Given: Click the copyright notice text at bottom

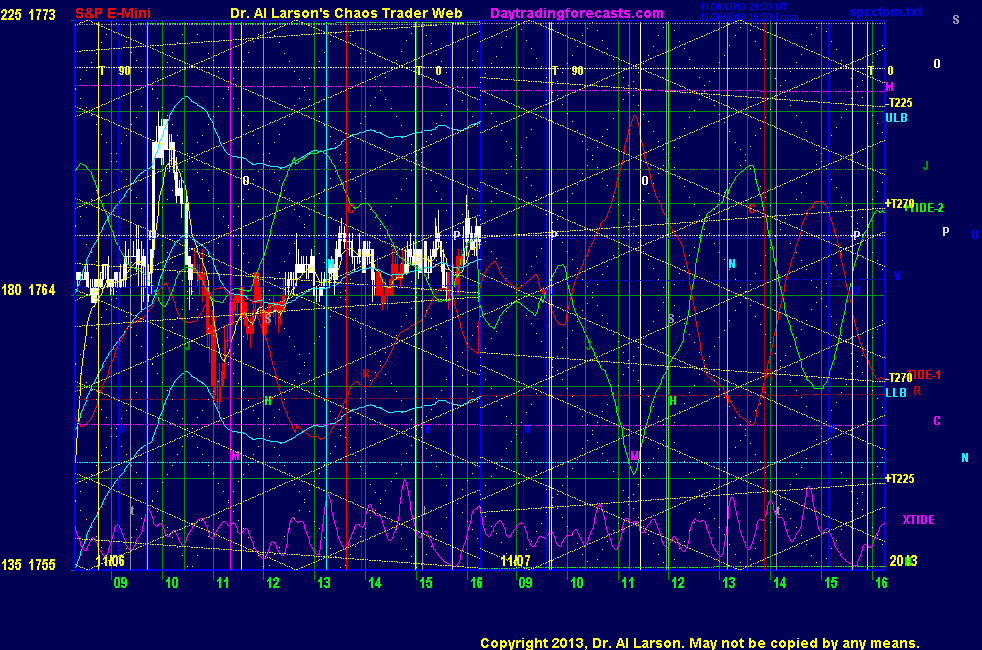Looking at the screenshot, I should click(699, 643).
